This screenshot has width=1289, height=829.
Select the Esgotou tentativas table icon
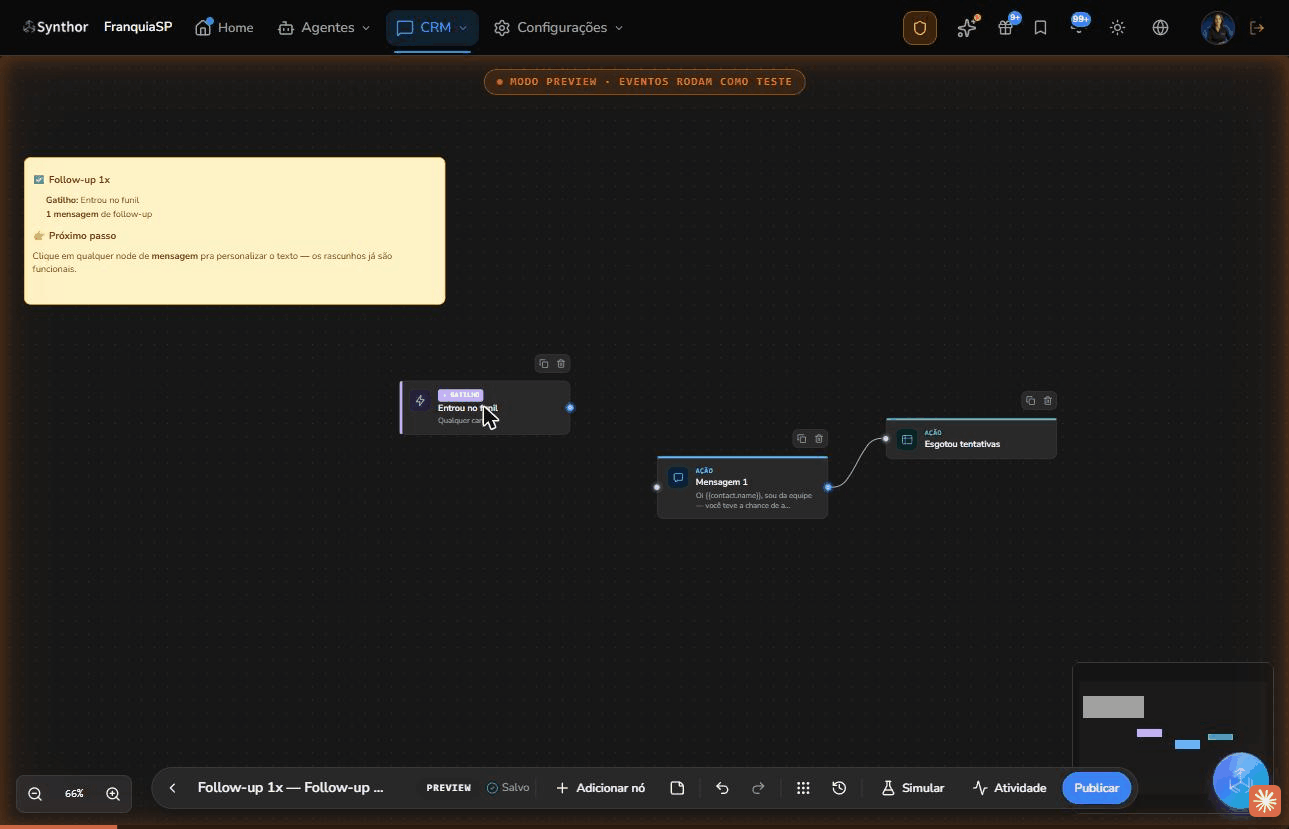(x=907, y=439)
